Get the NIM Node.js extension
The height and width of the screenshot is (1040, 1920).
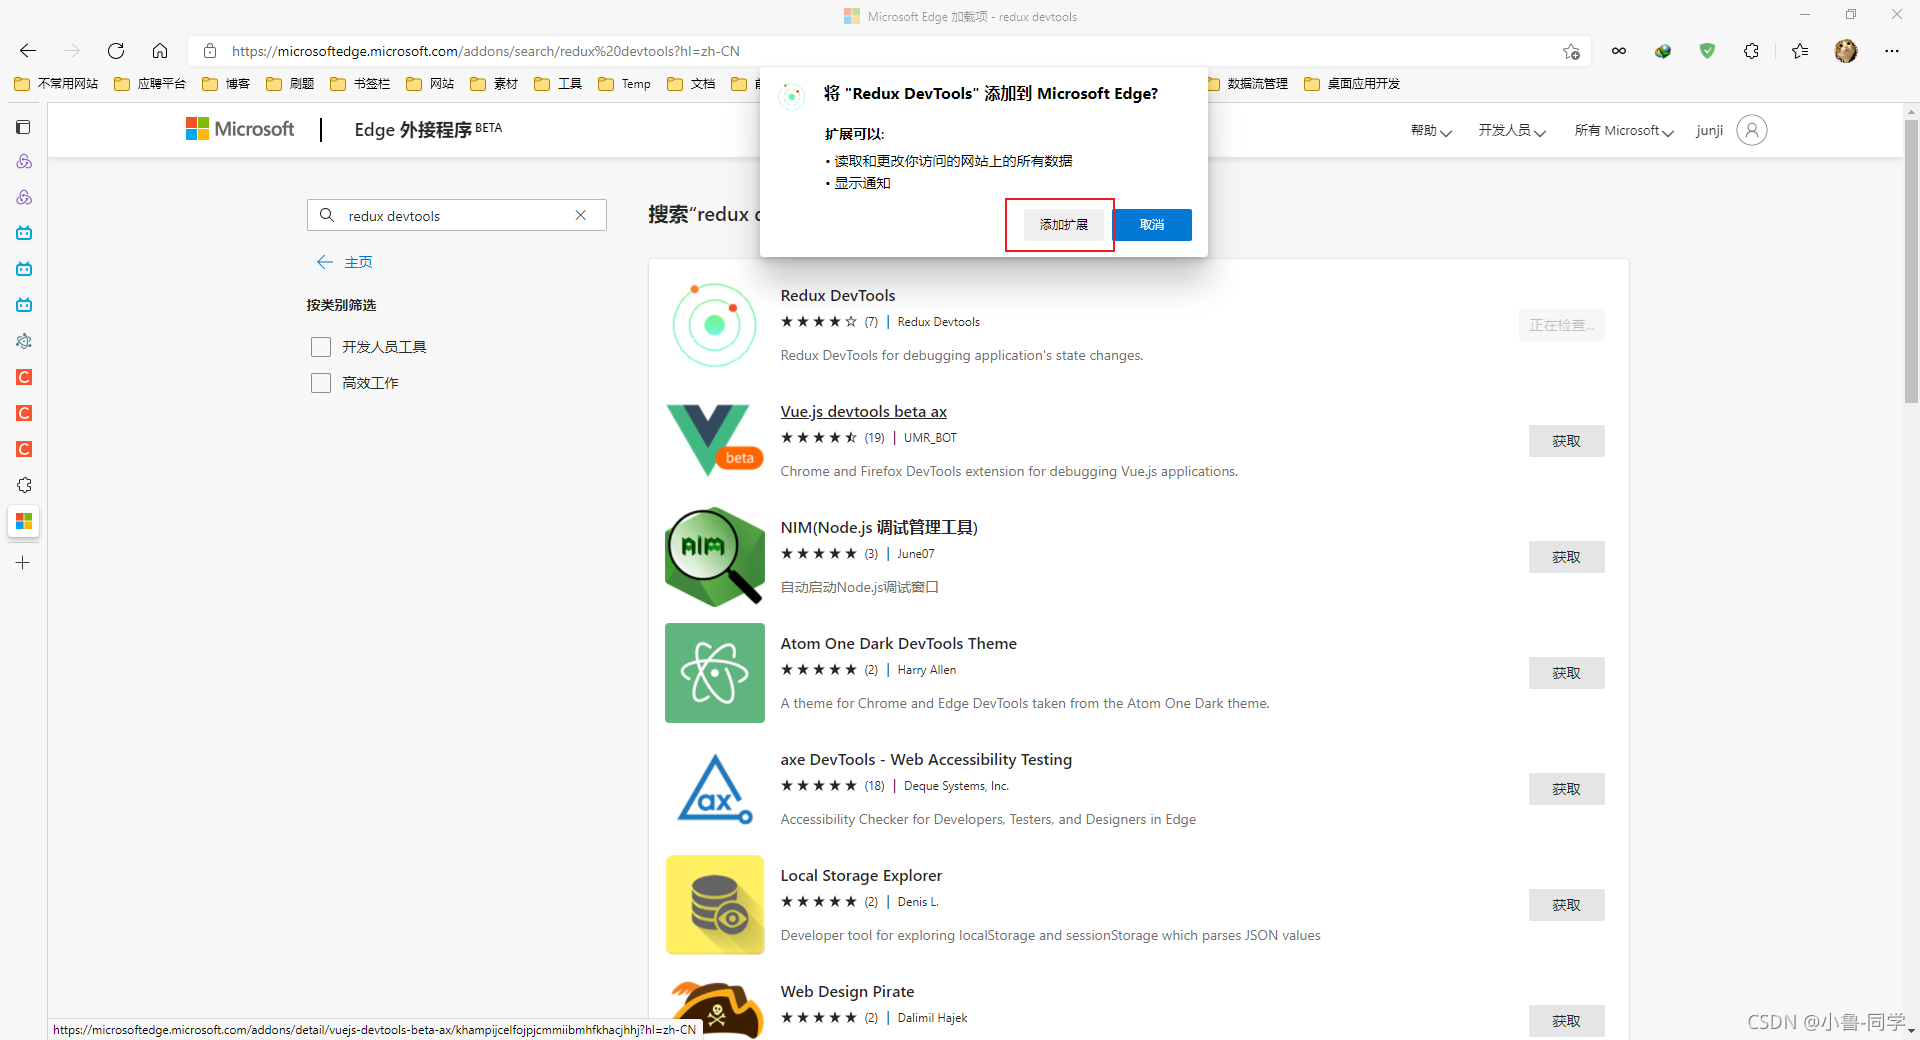tap(1566, 557)
